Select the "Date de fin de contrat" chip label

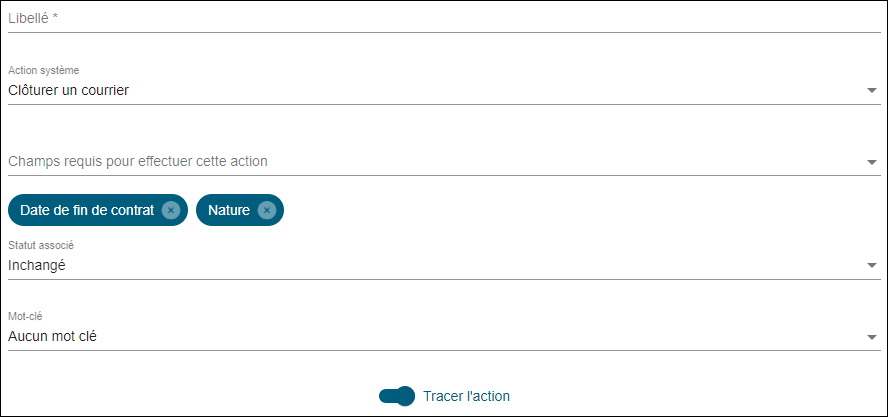click(x=87, y=210)
